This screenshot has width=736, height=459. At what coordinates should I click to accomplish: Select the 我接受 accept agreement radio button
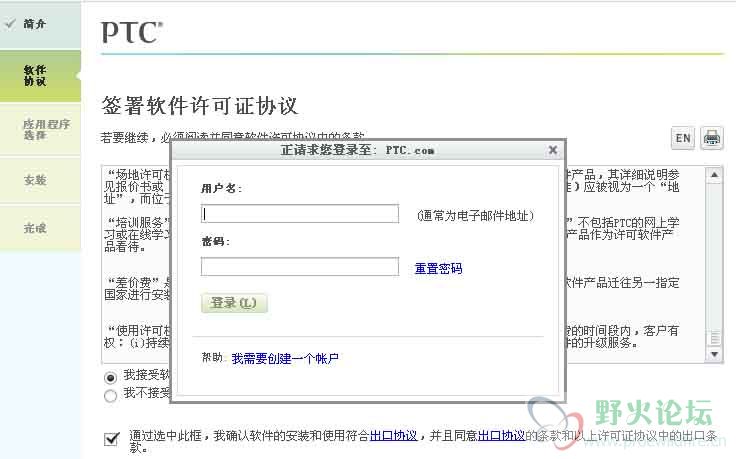pyautogui.click(x=110, y=377)
